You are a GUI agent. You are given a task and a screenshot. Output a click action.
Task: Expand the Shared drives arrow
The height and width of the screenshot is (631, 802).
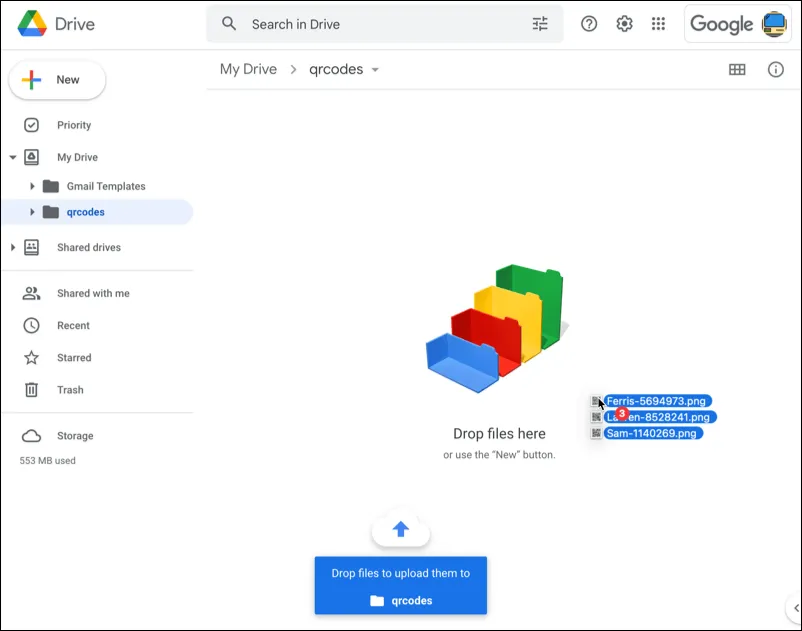coord(13,247)
